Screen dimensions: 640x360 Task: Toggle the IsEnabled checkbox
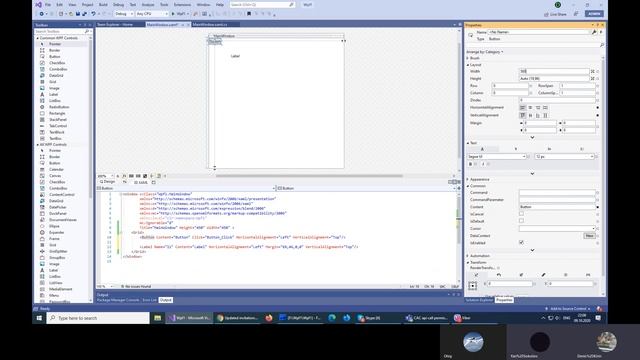coord(521,242)
